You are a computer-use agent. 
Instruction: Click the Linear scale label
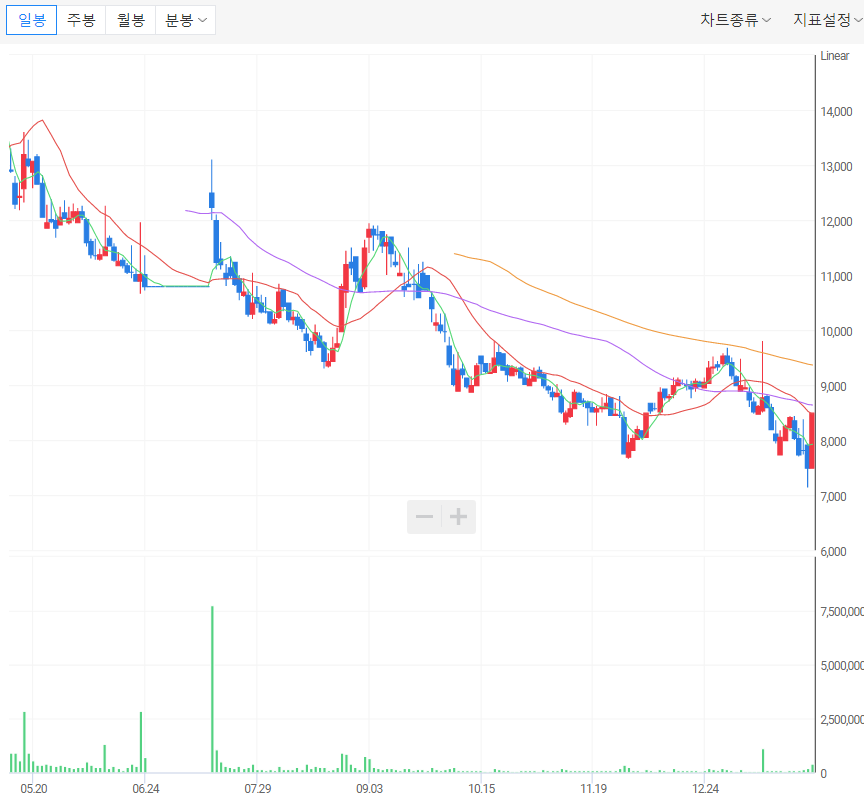(x=834, y=56)
